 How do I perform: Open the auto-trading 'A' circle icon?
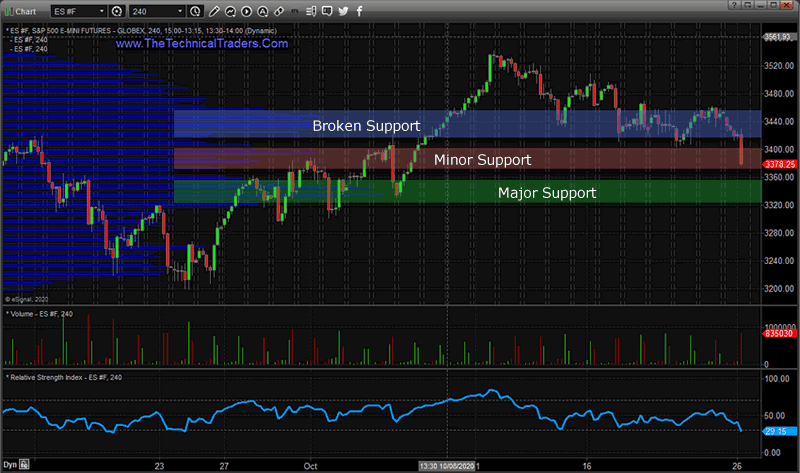coord(263,11)
